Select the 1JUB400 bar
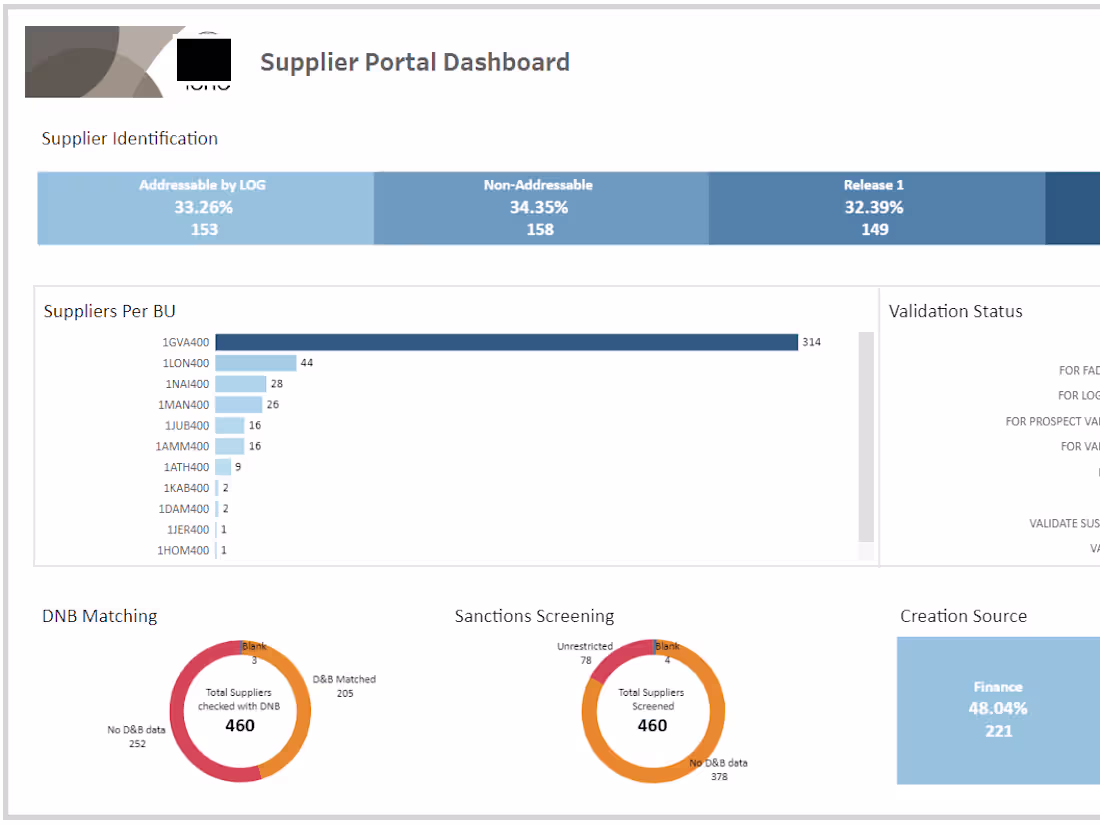 tap(230, 426)
